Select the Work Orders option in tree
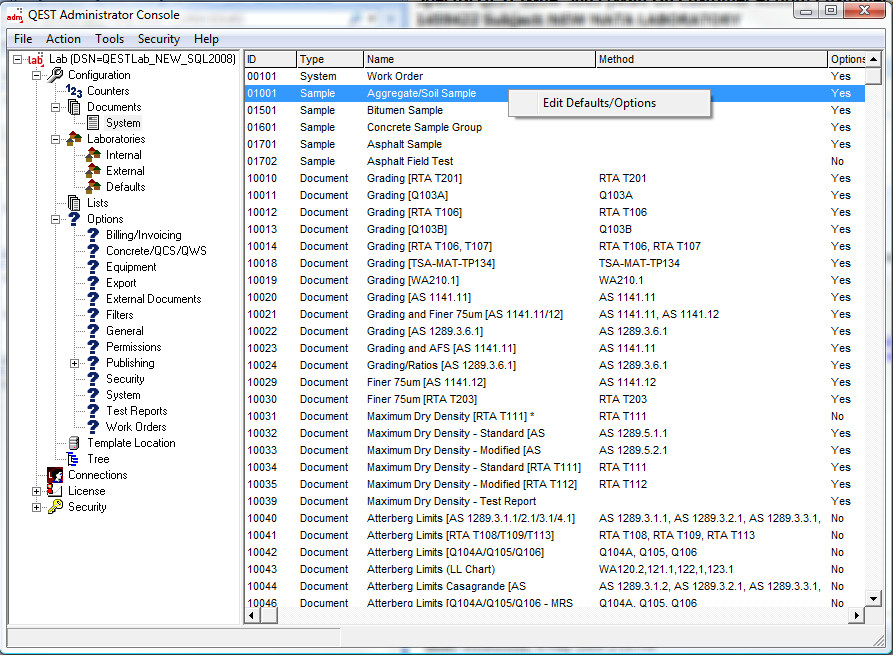Screen dimensions: 893x655 pos(136,427)
